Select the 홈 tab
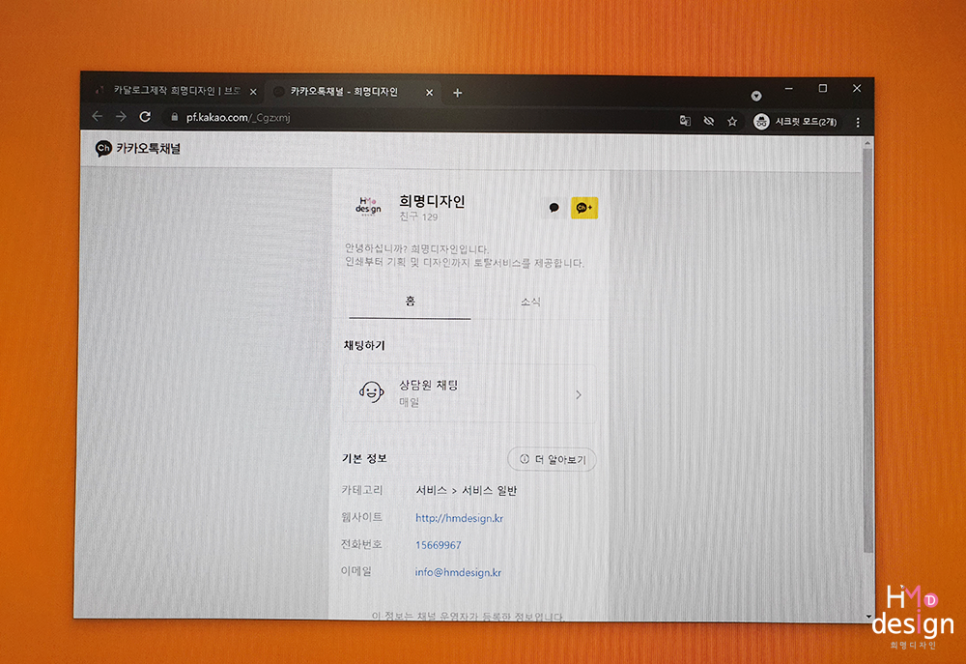 pyautogui.click(x=410, y=301)
